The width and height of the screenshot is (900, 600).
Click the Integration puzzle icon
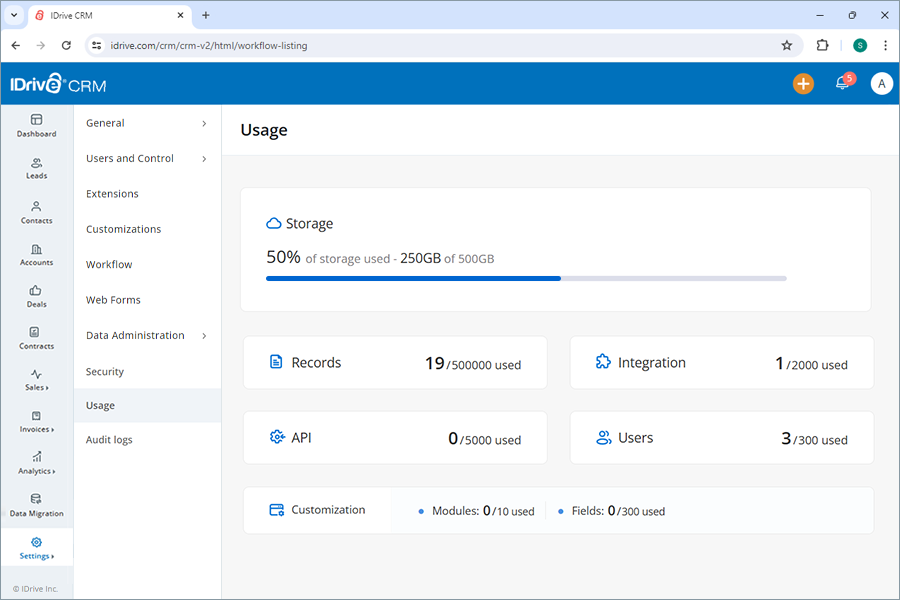(x=602, y=362)
